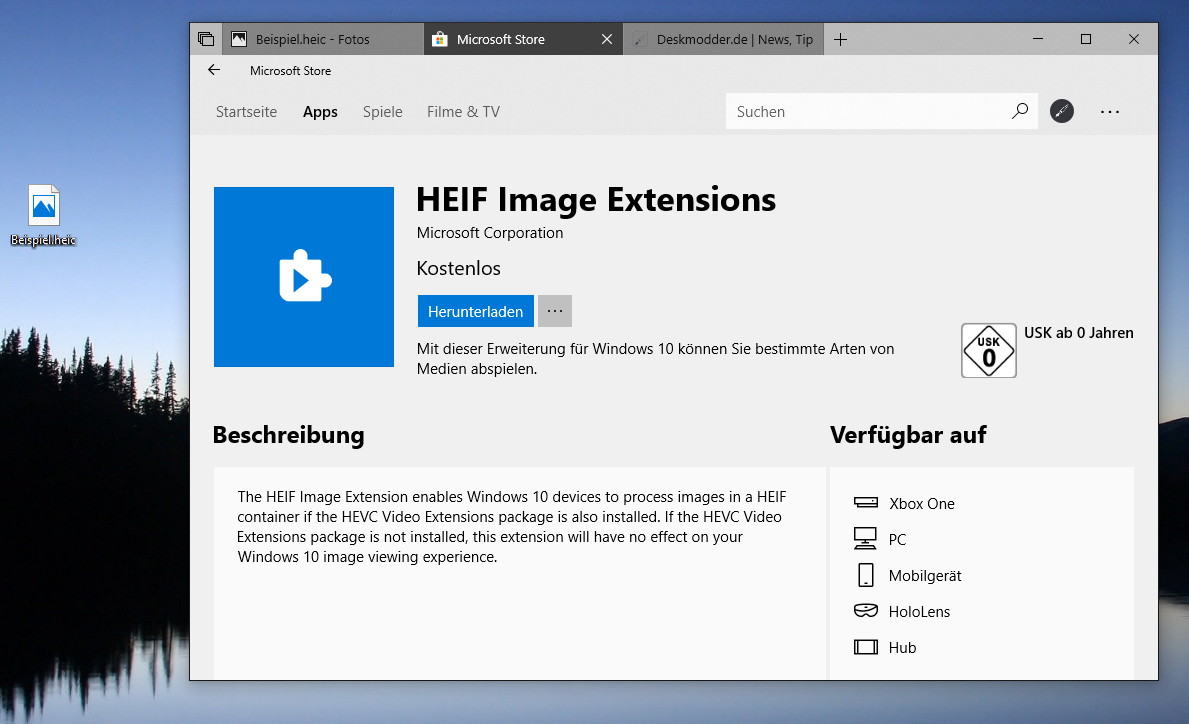Minimize the Microsoft Store window
The image size is (1189, 724).
tap(1038, 39)
